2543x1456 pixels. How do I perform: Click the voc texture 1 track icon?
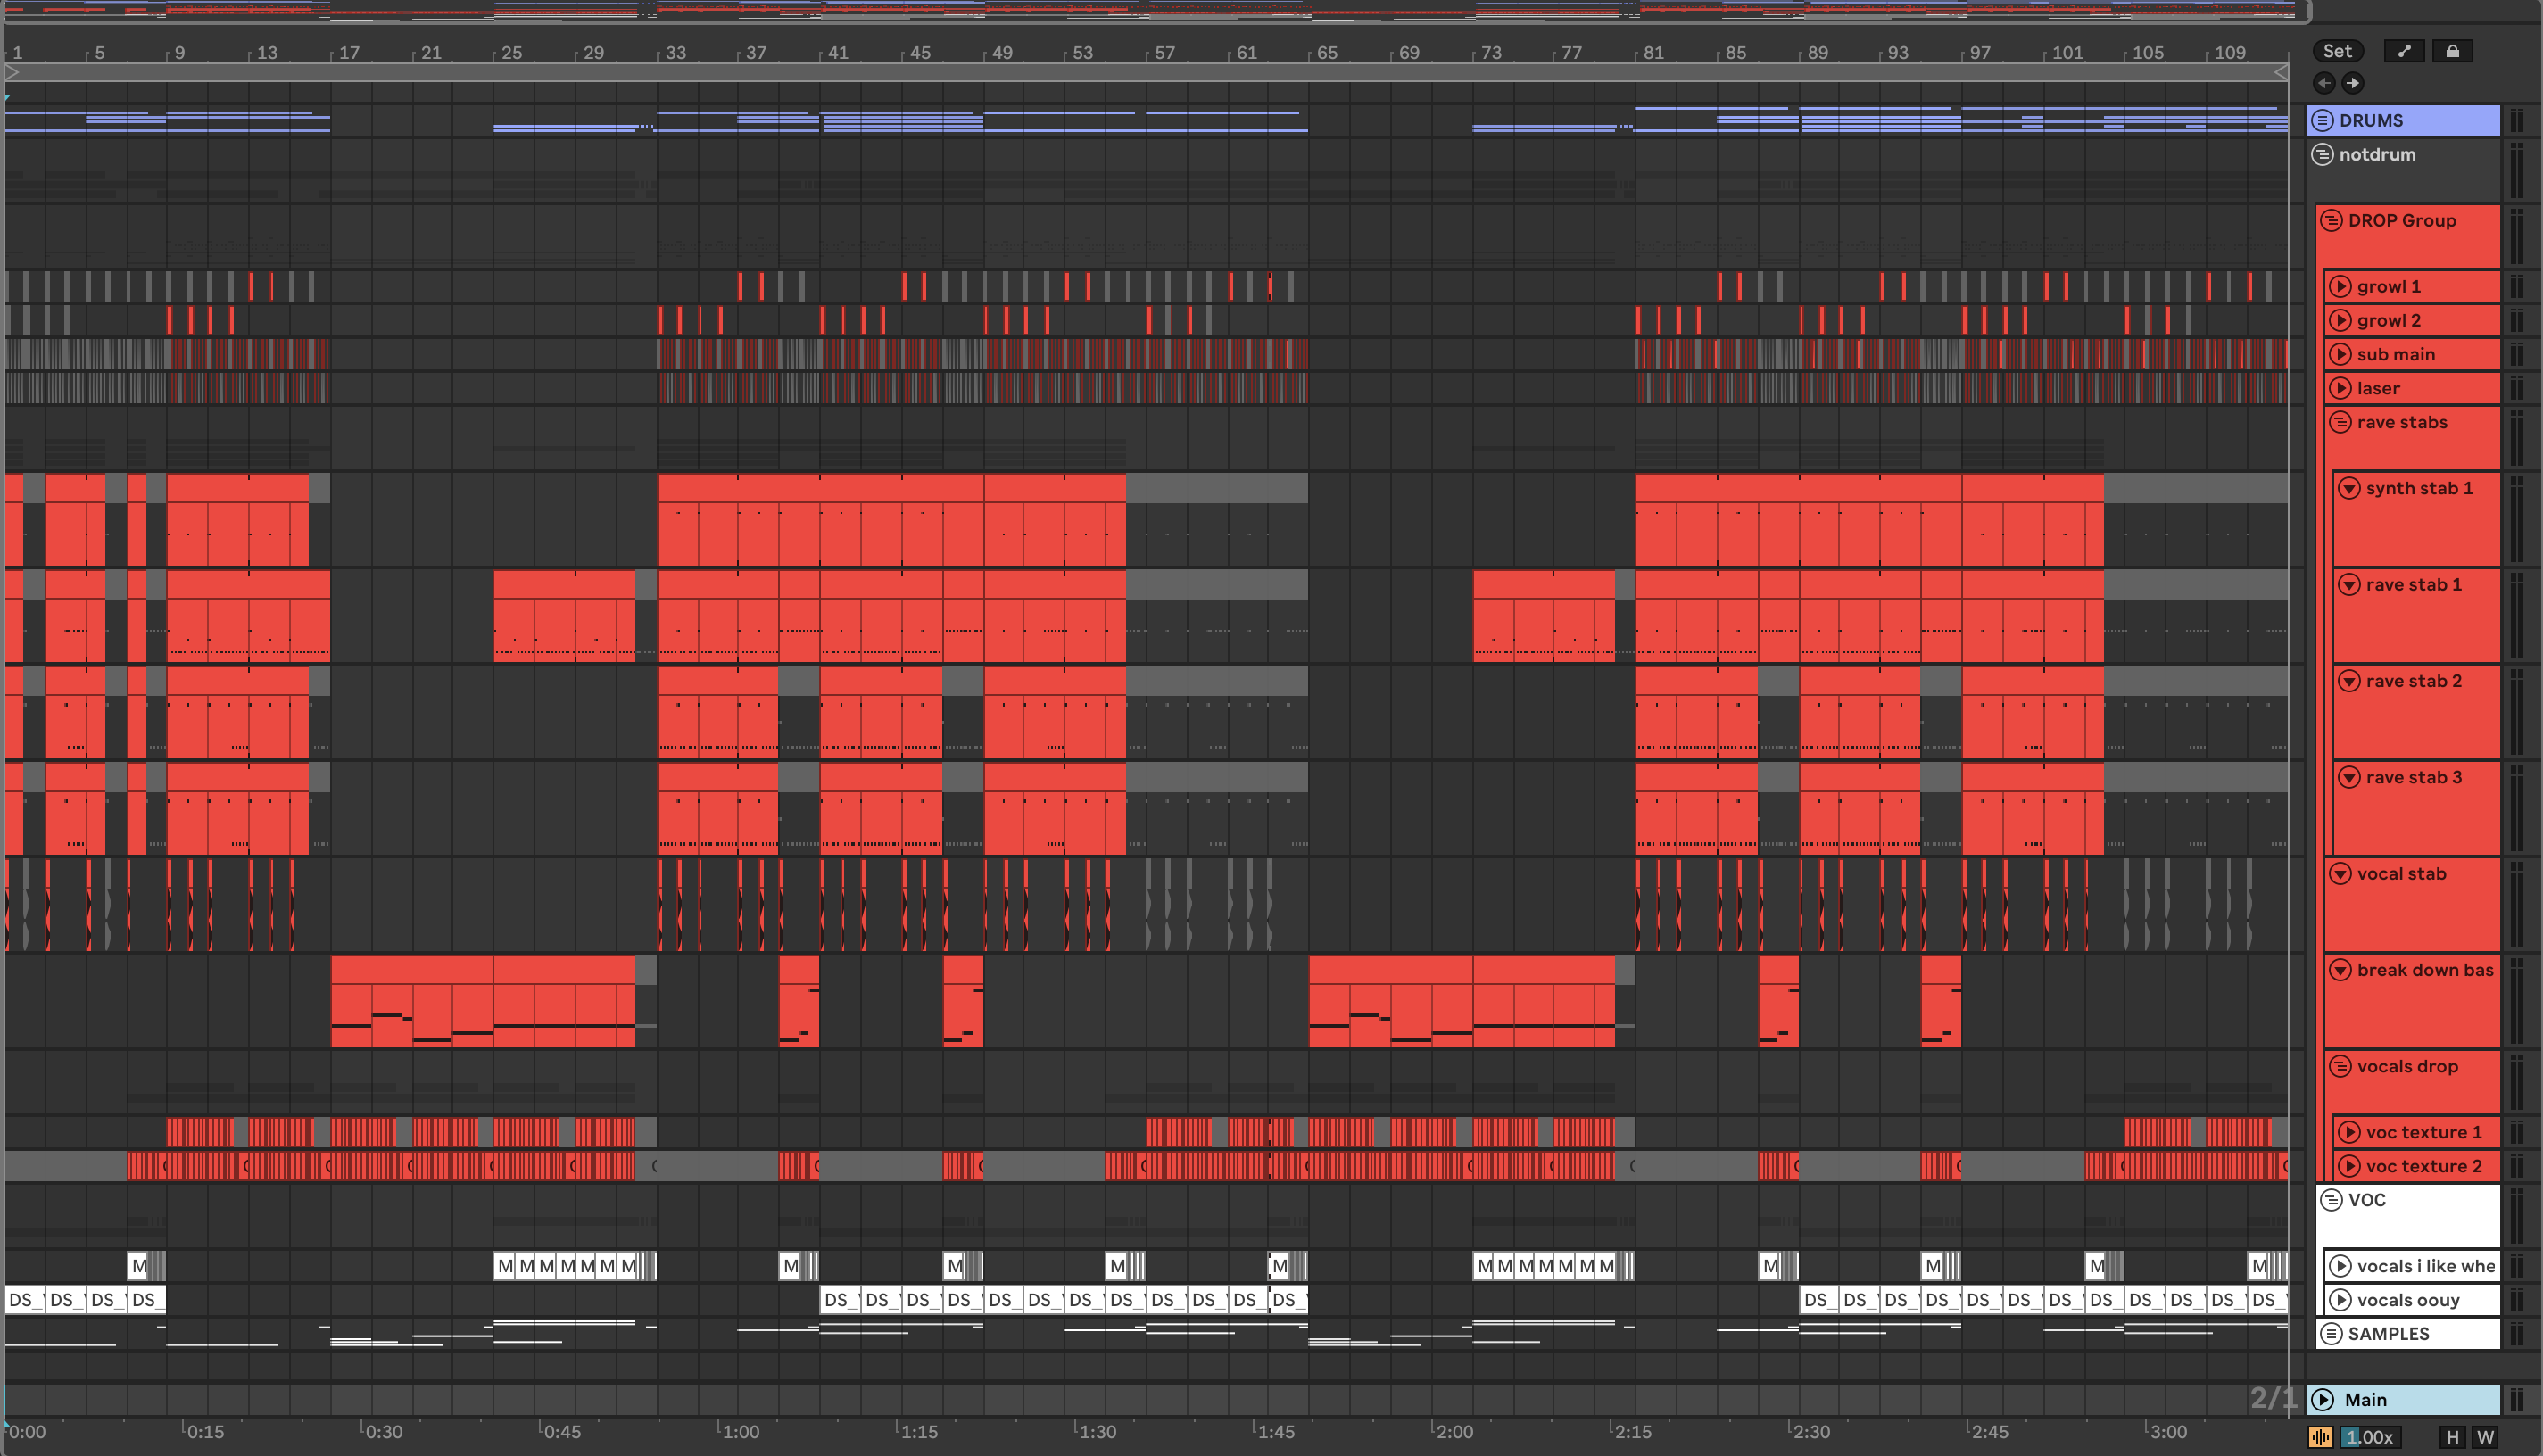tap(2349, 1132)
